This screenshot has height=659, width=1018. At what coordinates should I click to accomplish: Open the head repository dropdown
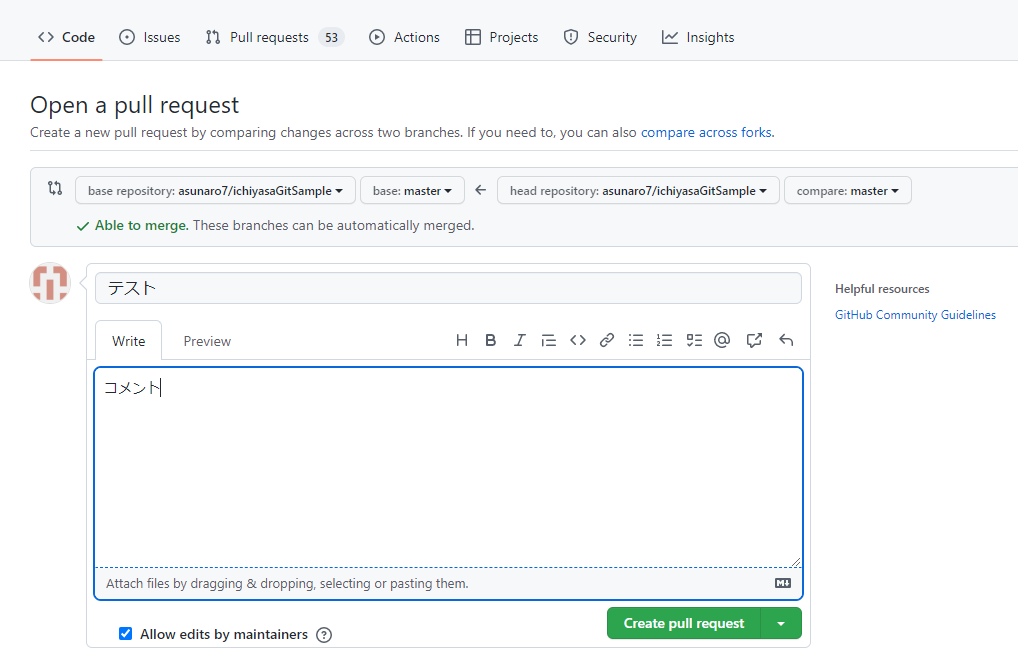pos(638,191)
